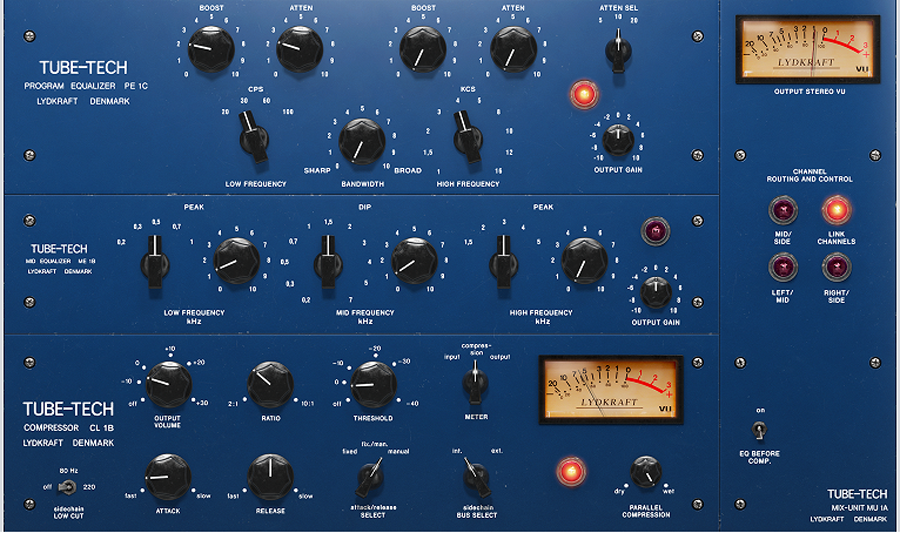
Task: Click the compressor Output Volume knob
Action: [168, 384]
